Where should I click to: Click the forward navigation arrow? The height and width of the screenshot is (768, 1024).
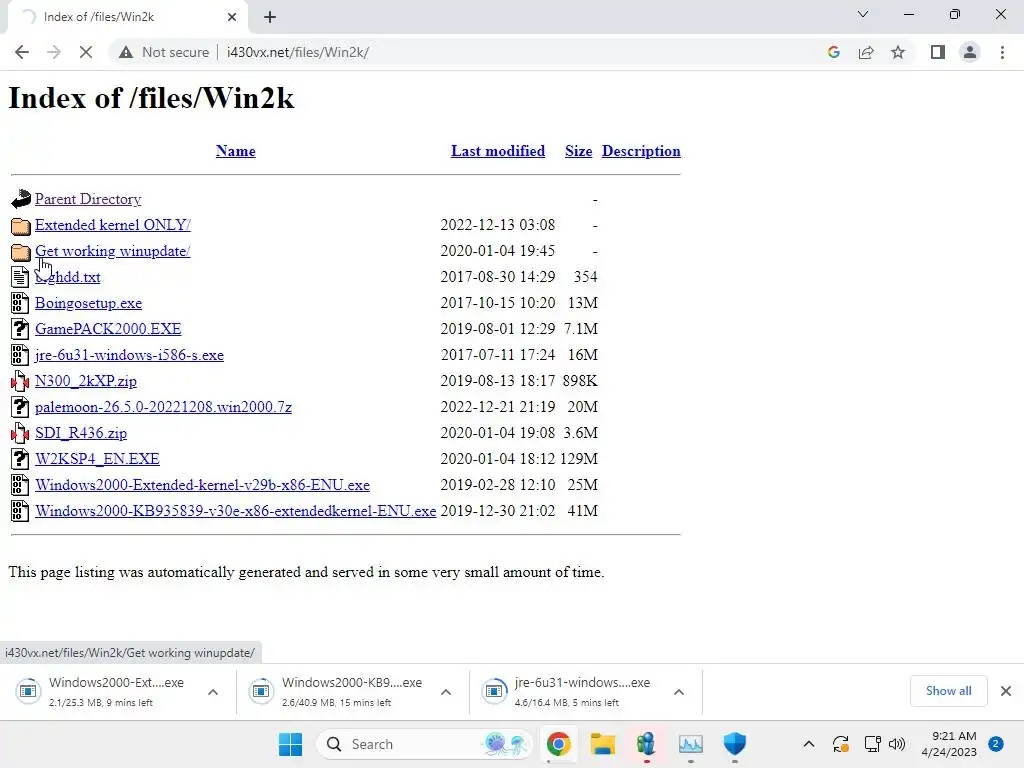54,52
